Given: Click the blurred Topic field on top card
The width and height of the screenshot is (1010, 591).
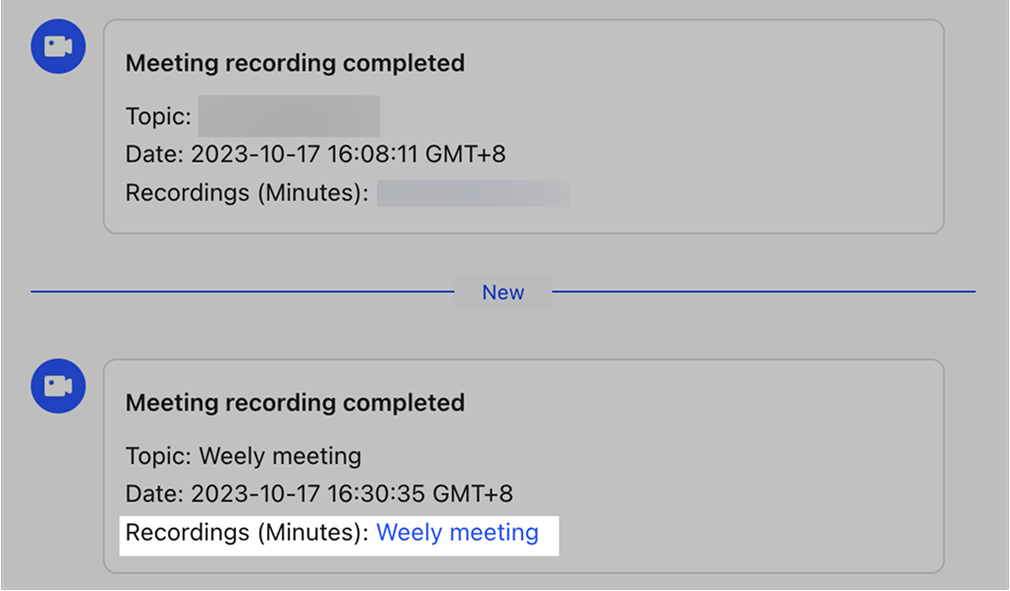Looking at the screenshot, I should tap(290, 115).
